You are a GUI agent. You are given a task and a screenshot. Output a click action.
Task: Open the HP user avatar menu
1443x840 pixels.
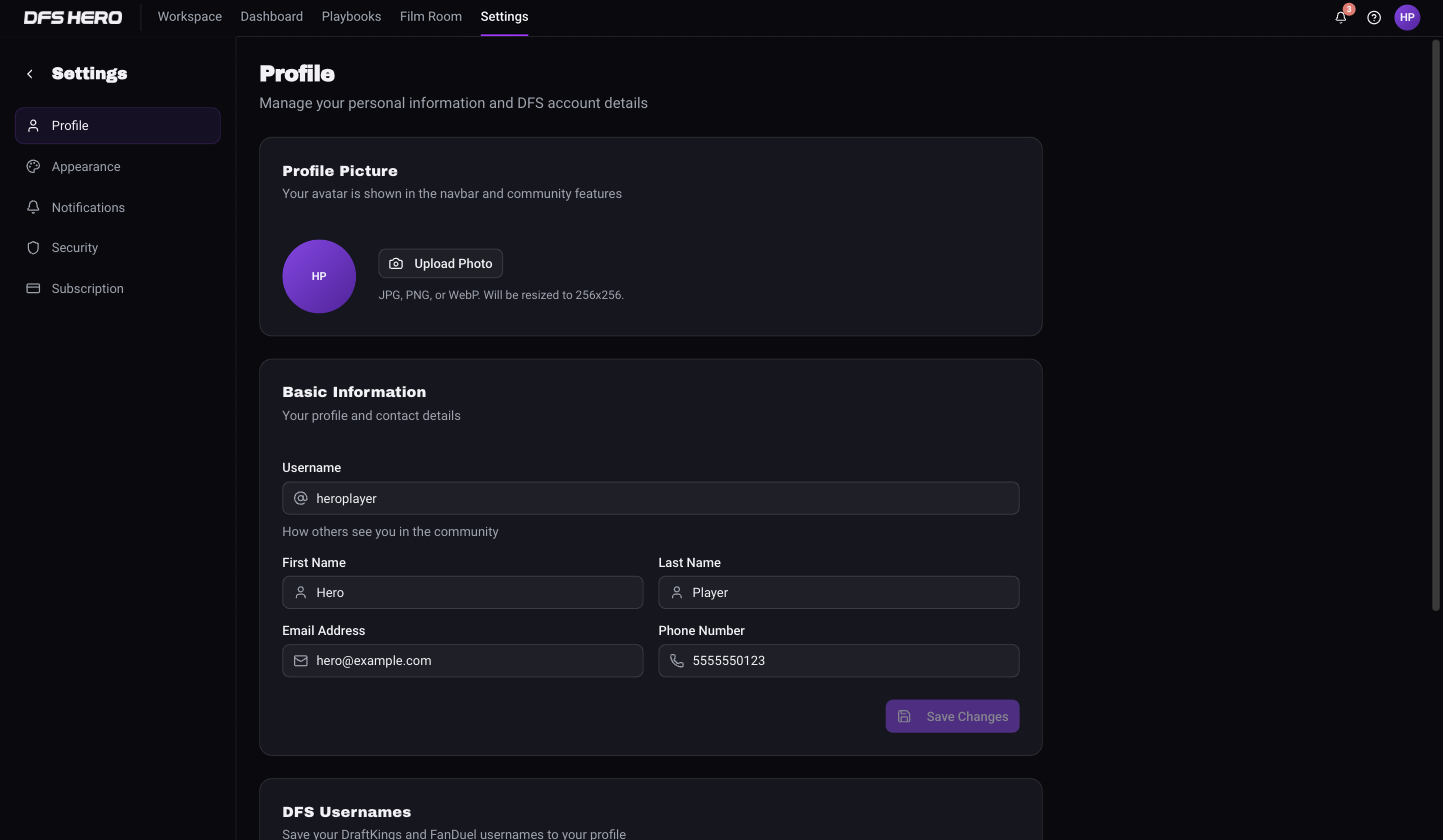[x=1407, y=17]
